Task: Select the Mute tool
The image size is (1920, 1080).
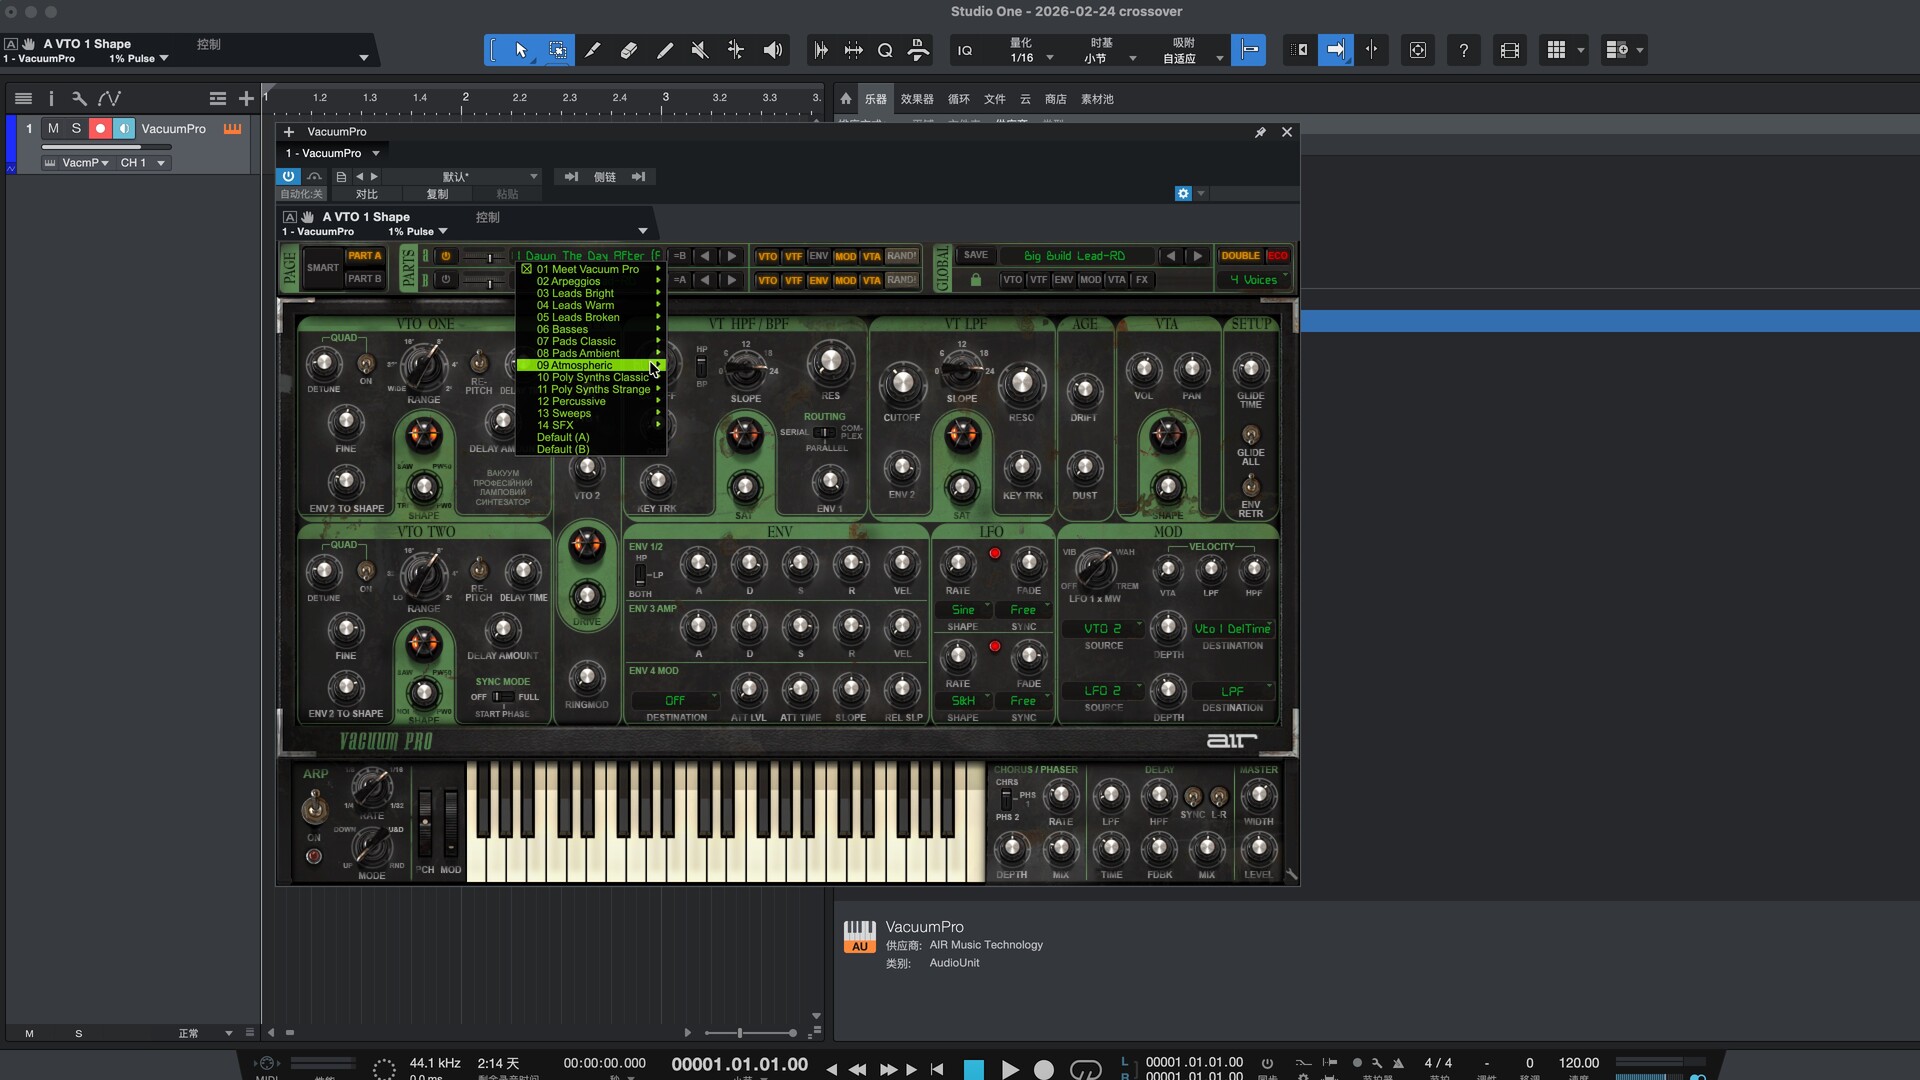Action: (700, 50)
